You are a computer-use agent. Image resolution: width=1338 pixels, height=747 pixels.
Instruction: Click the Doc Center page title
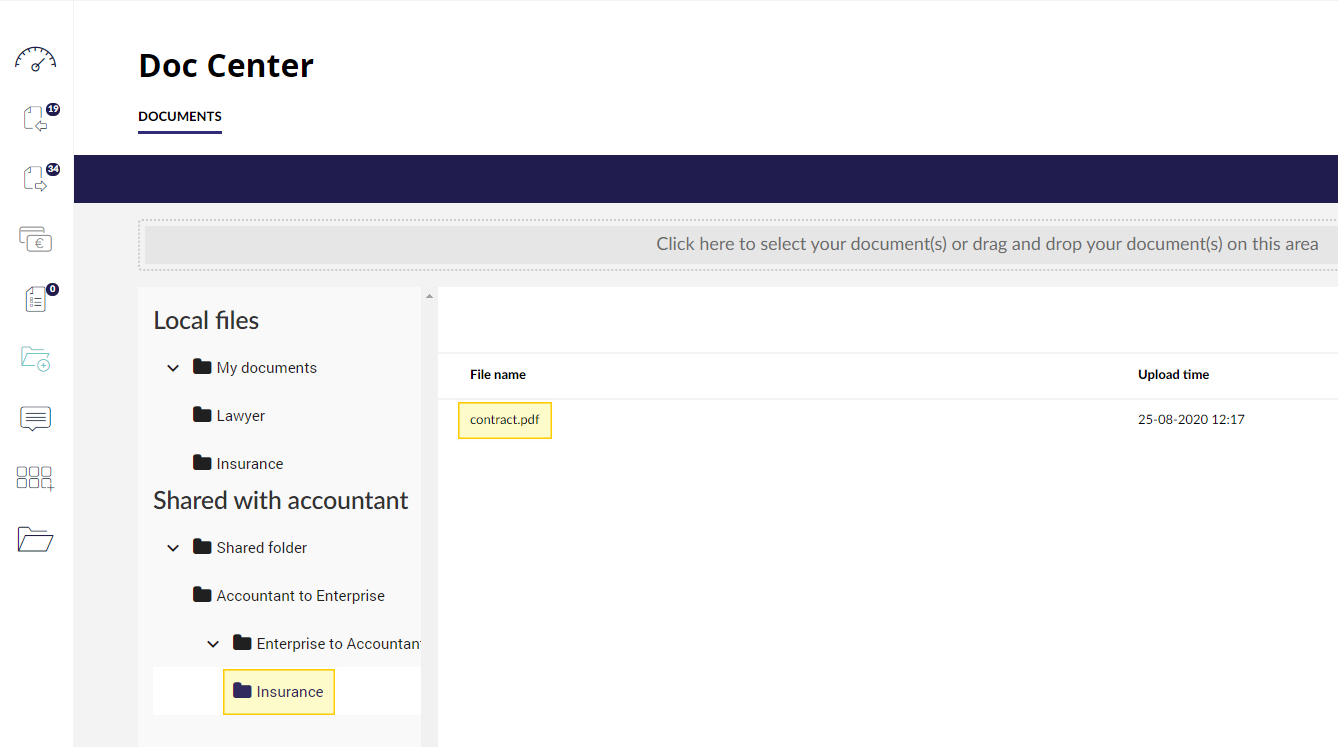pyautogui.click(x=226, y=65)
